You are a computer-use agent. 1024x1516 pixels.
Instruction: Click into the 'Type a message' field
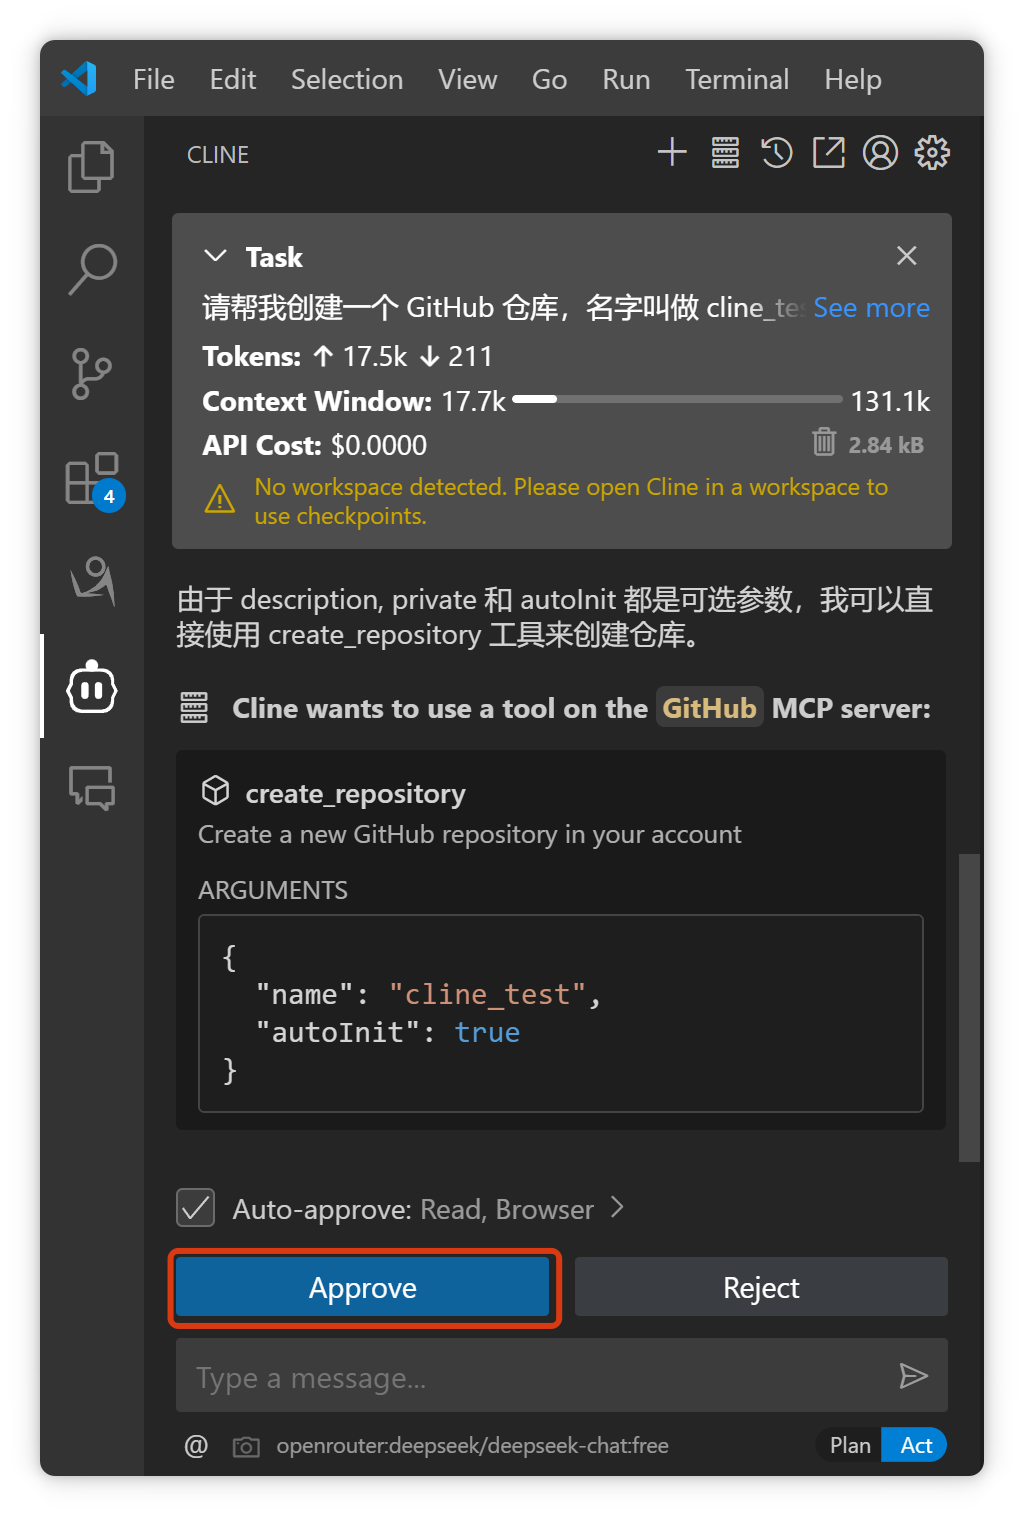pos(535,1377)
